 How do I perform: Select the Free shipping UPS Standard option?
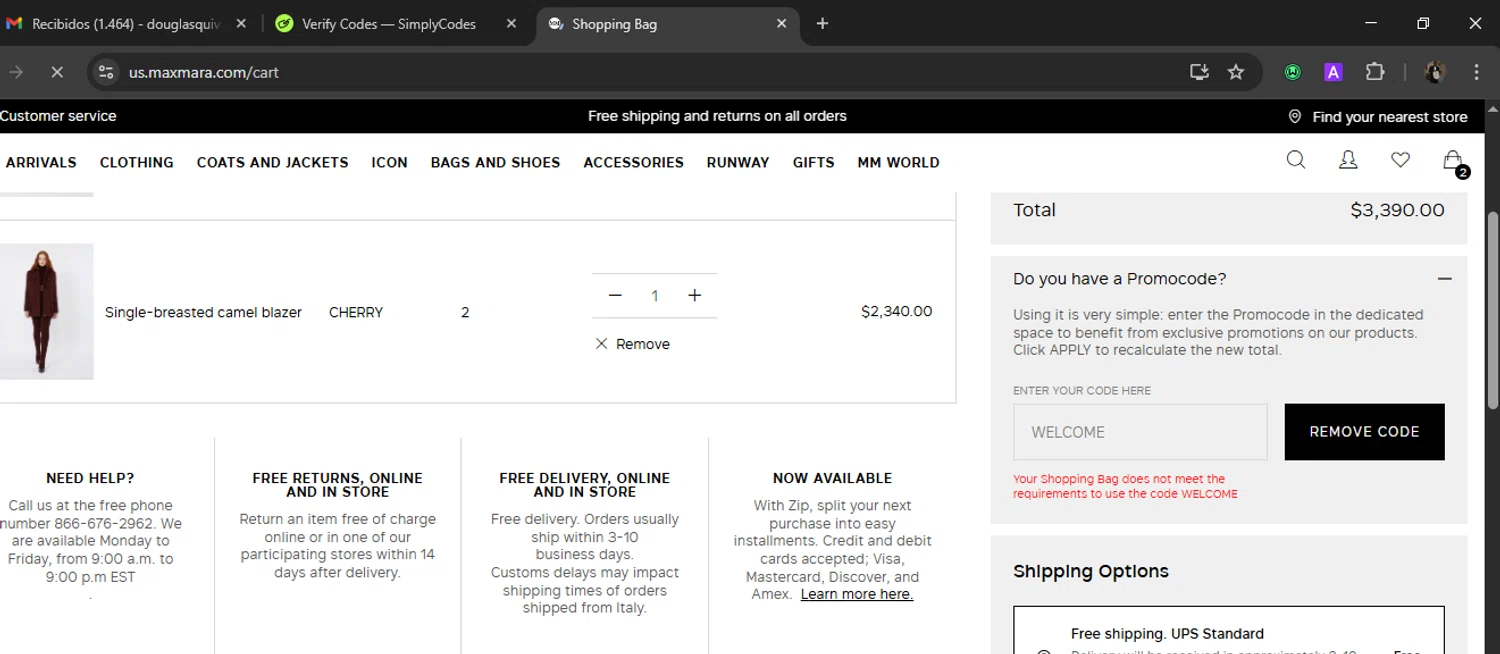(1228, 631)
